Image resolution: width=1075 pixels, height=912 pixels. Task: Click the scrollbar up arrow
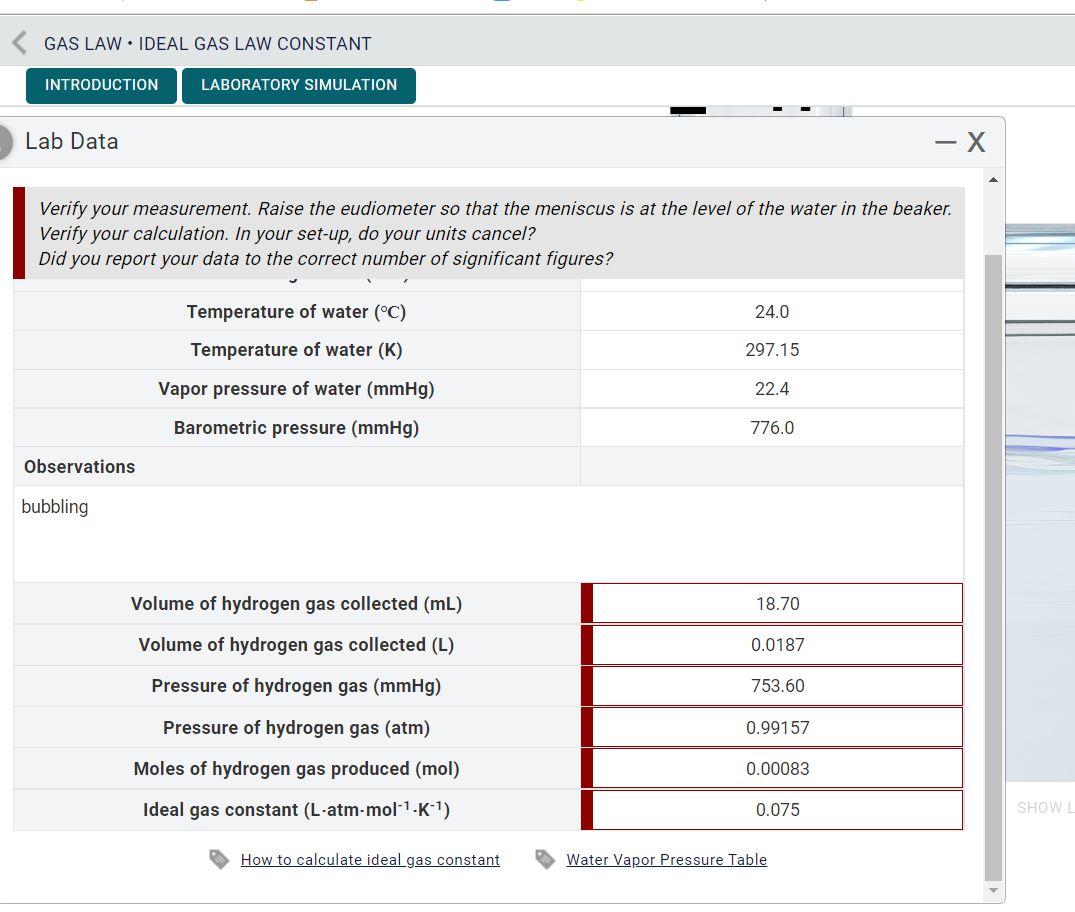992,180
